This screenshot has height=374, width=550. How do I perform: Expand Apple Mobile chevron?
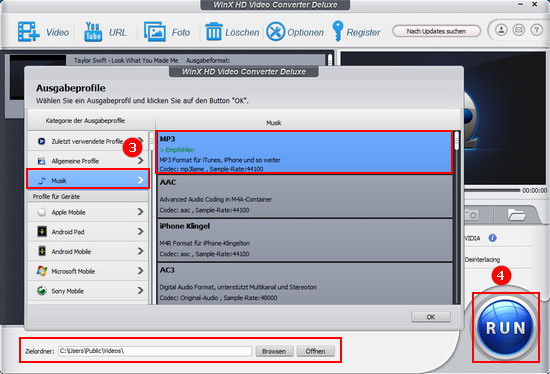(140, 212)
